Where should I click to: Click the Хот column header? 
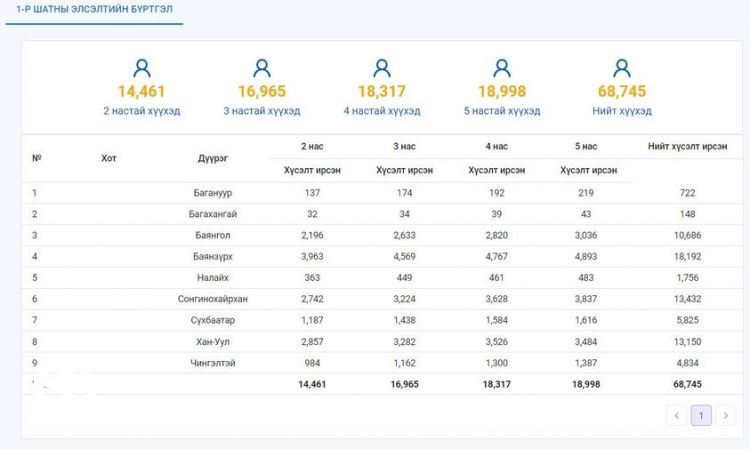108,158
